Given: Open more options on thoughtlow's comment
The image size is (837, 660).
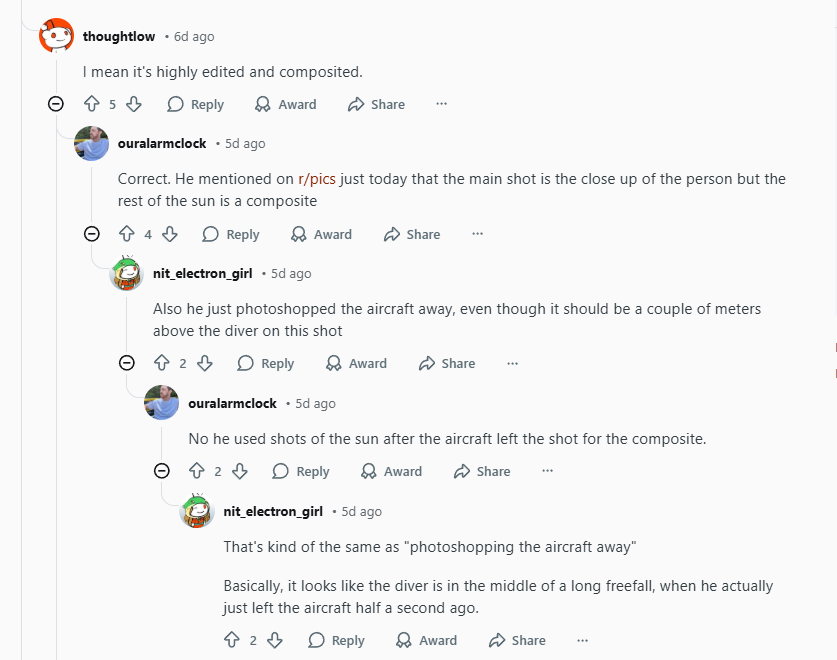Looking at the screenshot, I should [441, 104].
